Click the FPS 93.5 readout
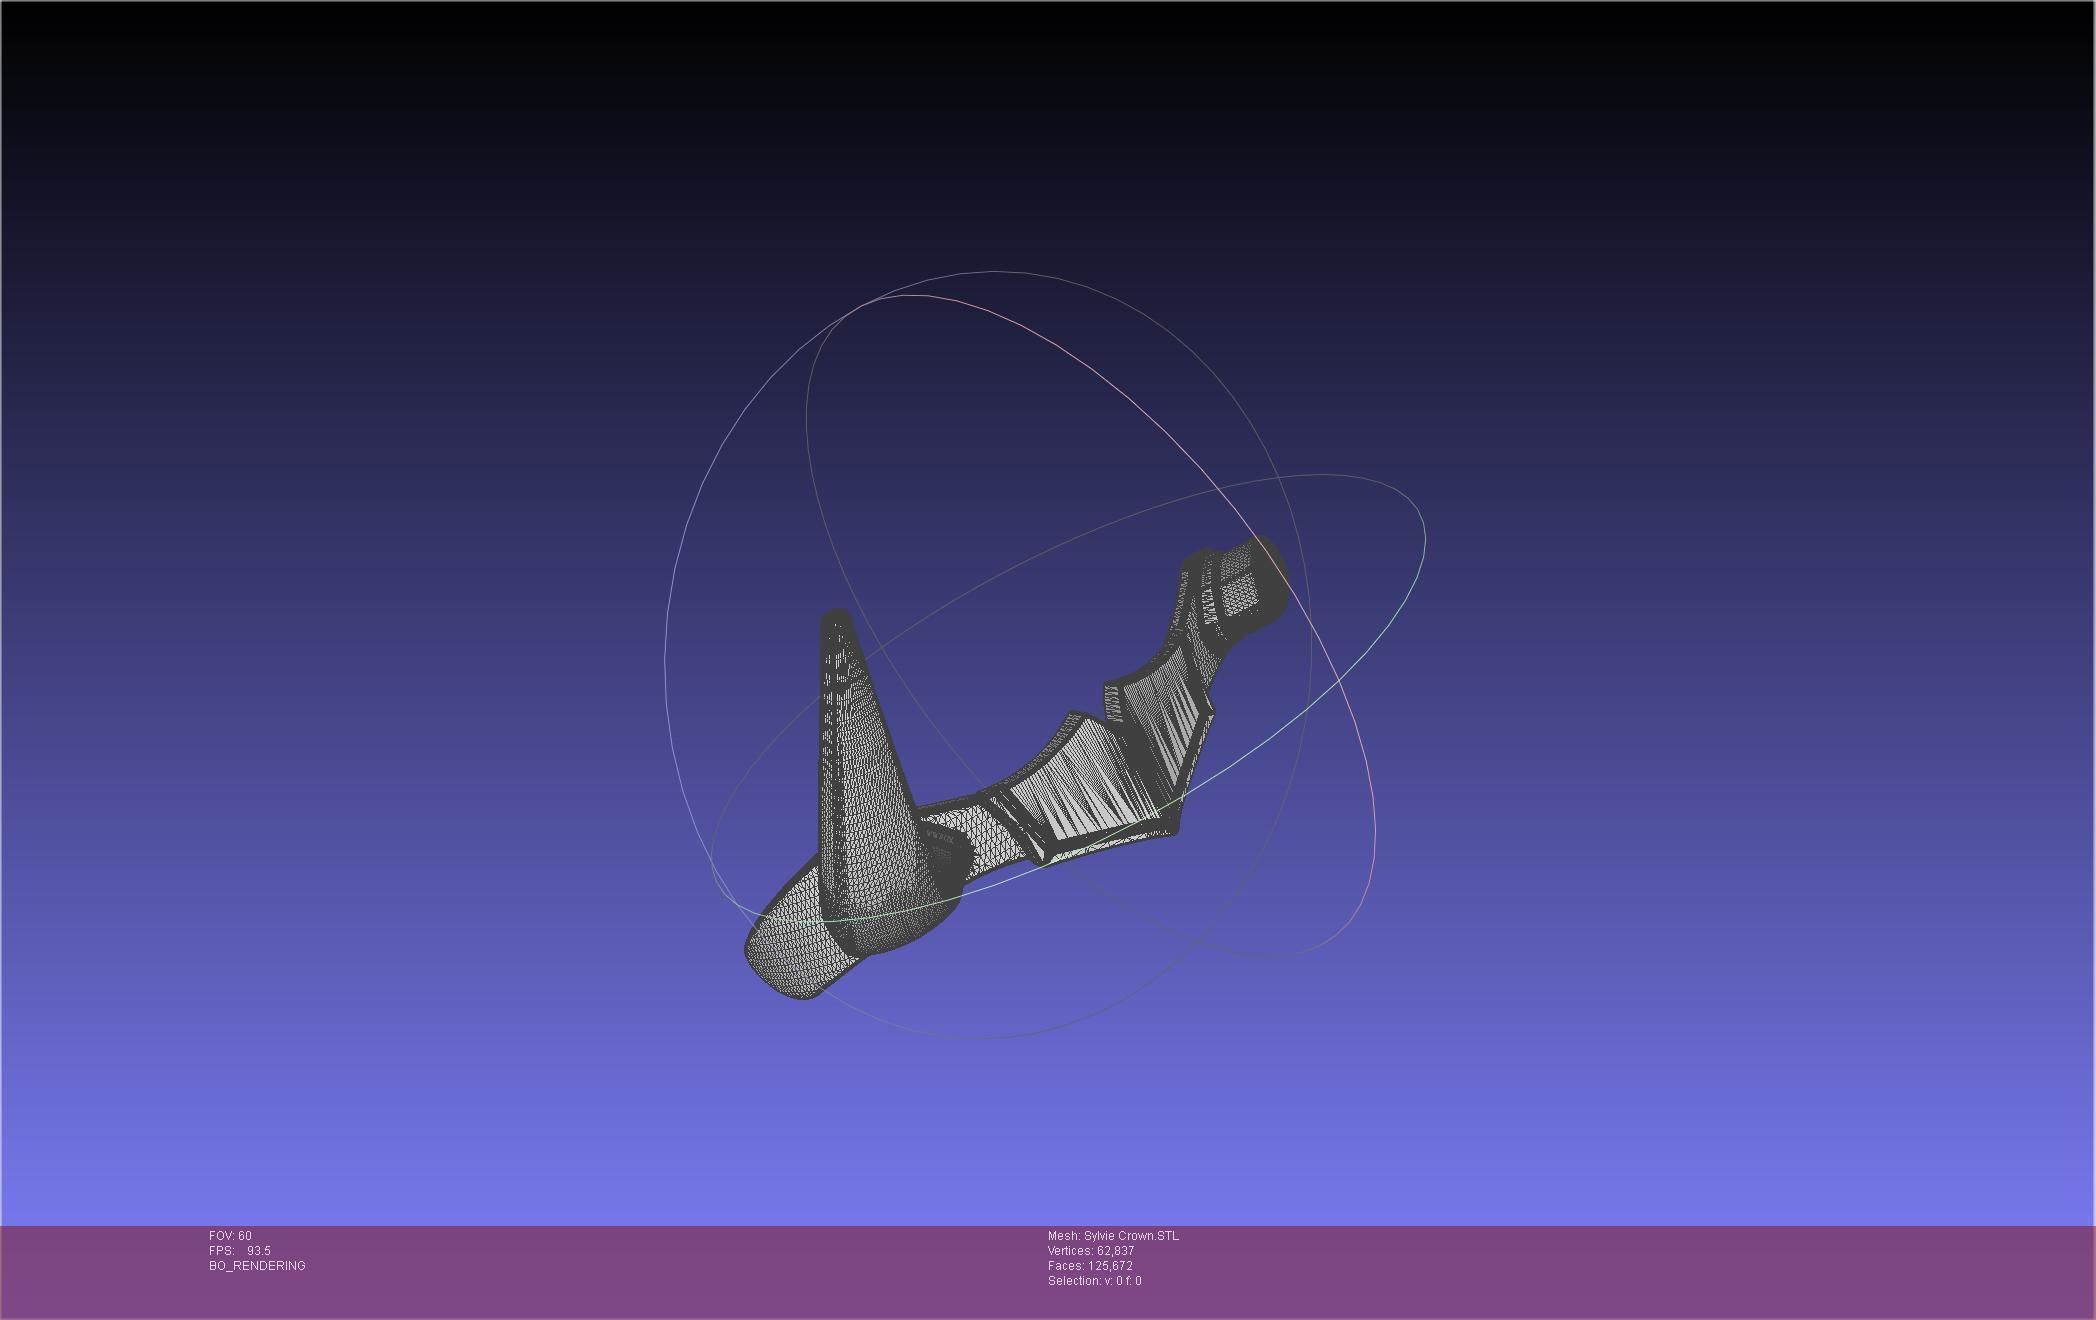The width and height of the screenshot is (2096, 1320). pyautogui.click(x=240, y=1251)
